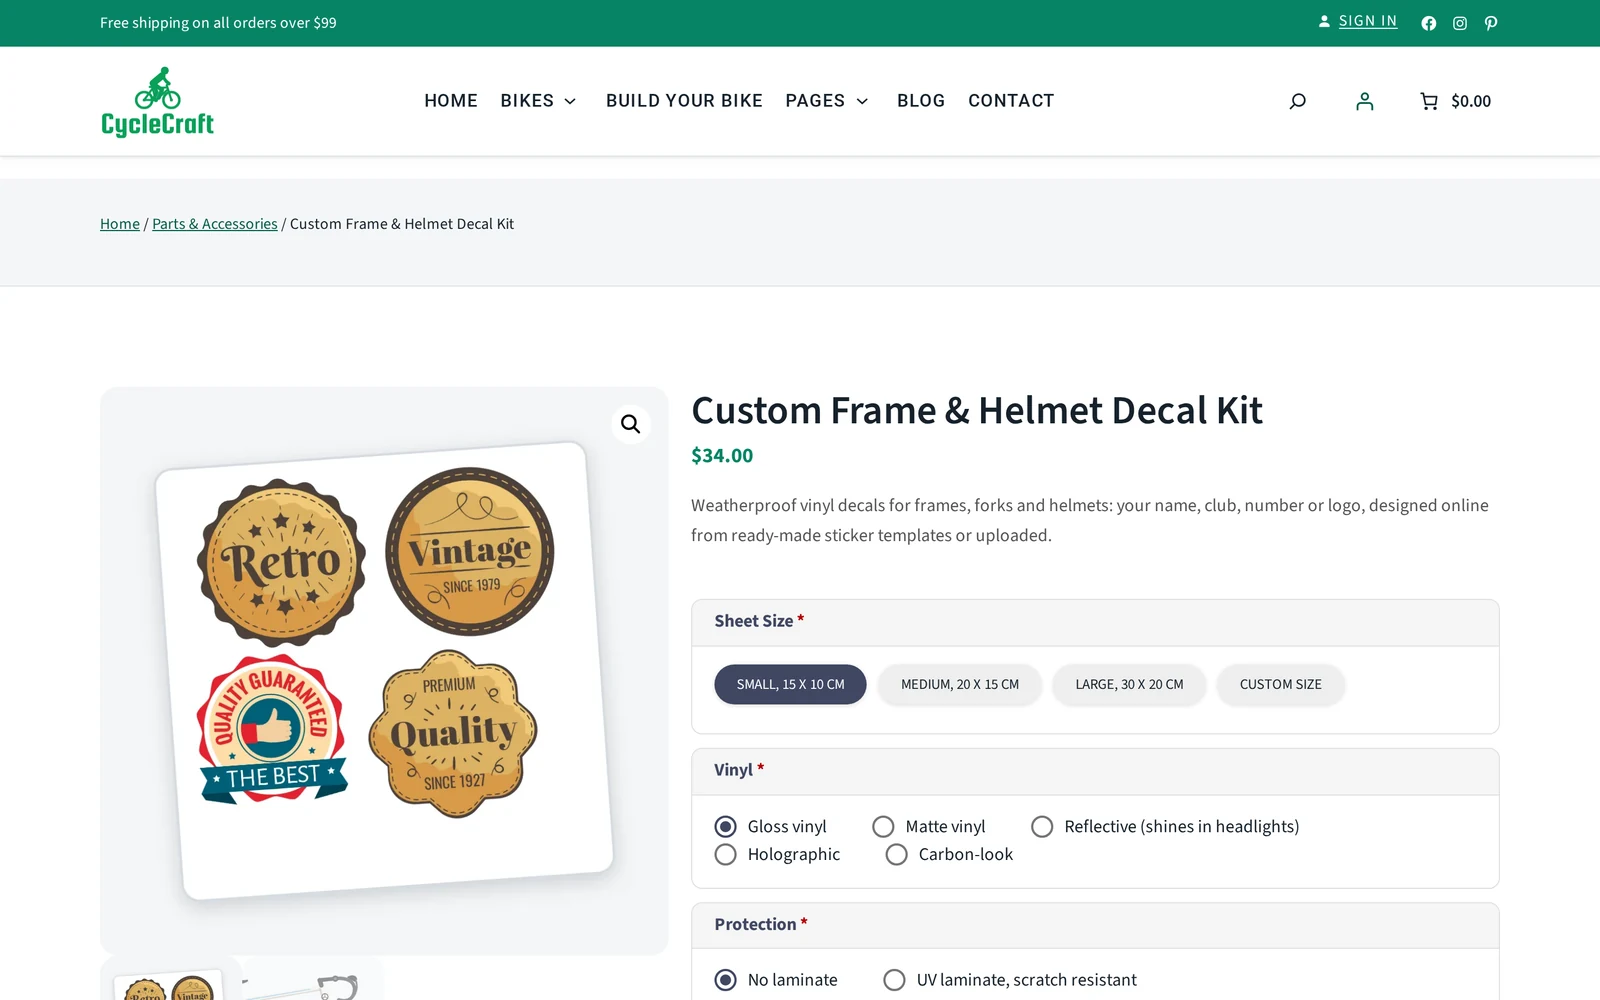This screenshot has height=1000, width=1600.
Task: Click the person icon beside Sign In
Action: (x=1324, y=21)
